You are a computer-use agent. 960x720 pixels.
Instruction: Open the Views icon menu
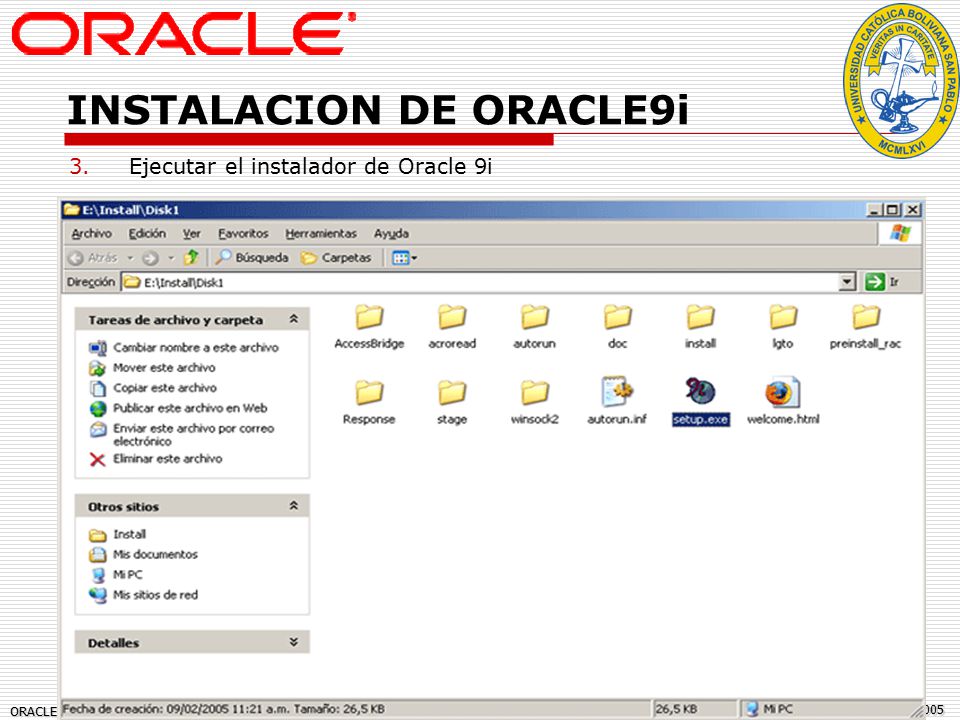click(404, 258)
